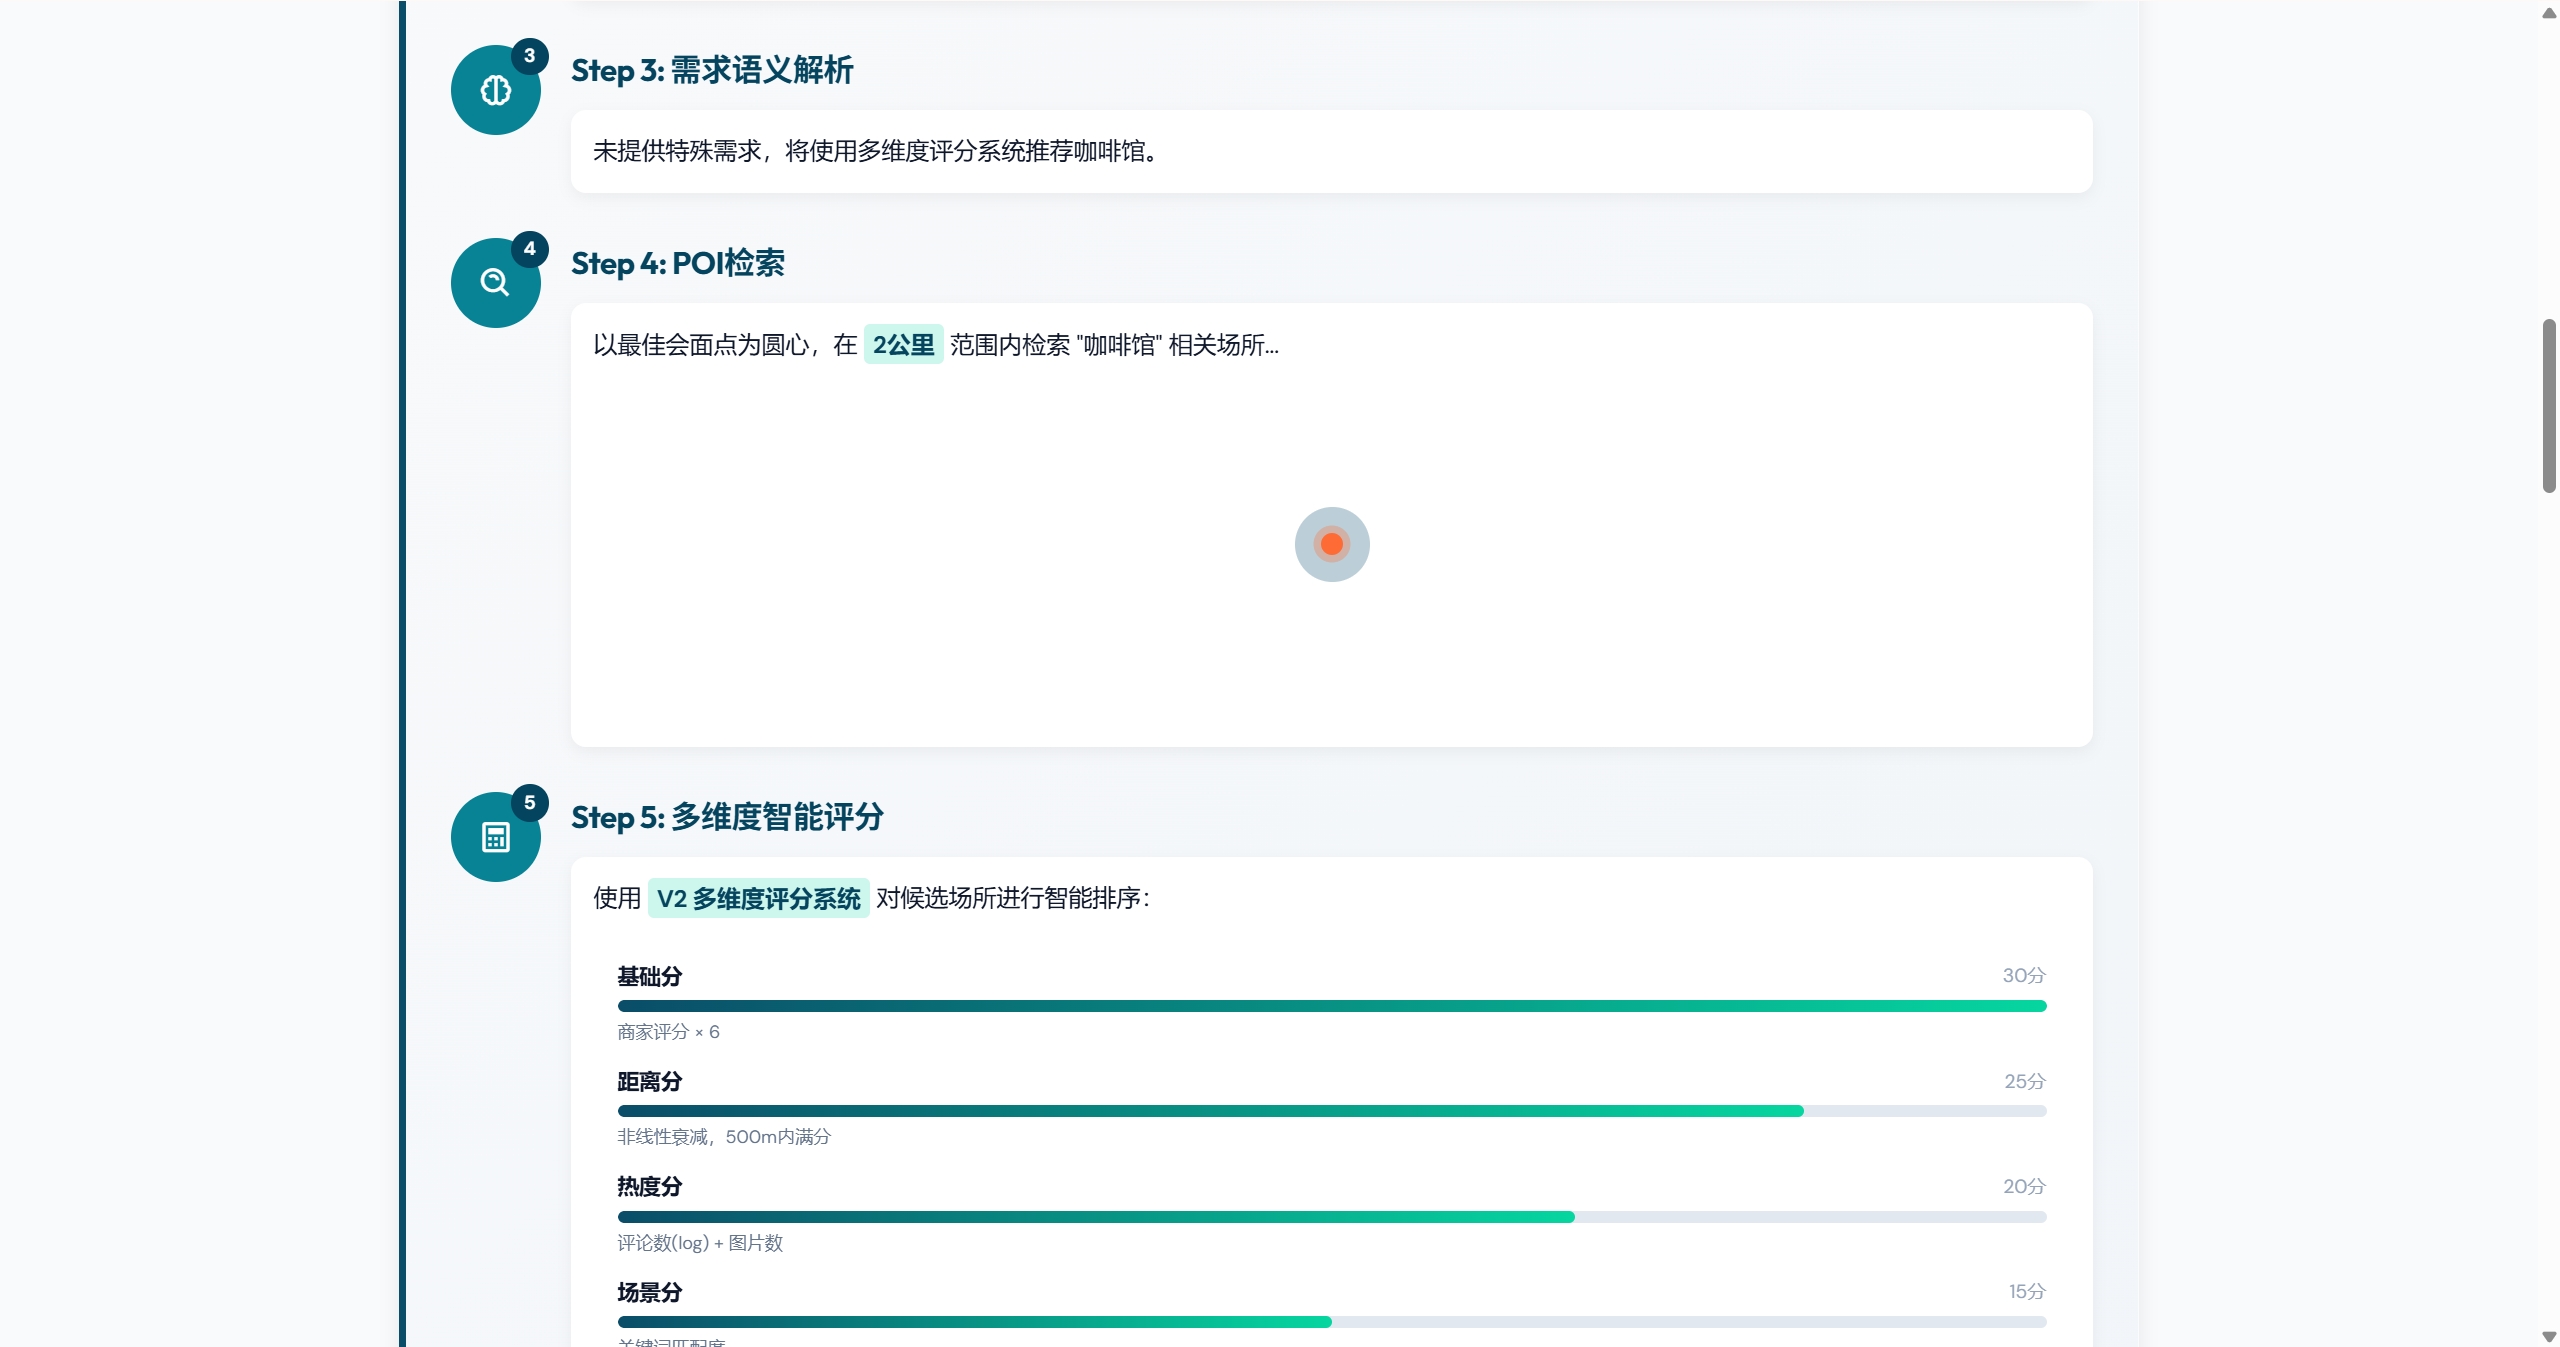Click the 距离分 progress bar

pyautogui.click(x=1331, y=1111)
